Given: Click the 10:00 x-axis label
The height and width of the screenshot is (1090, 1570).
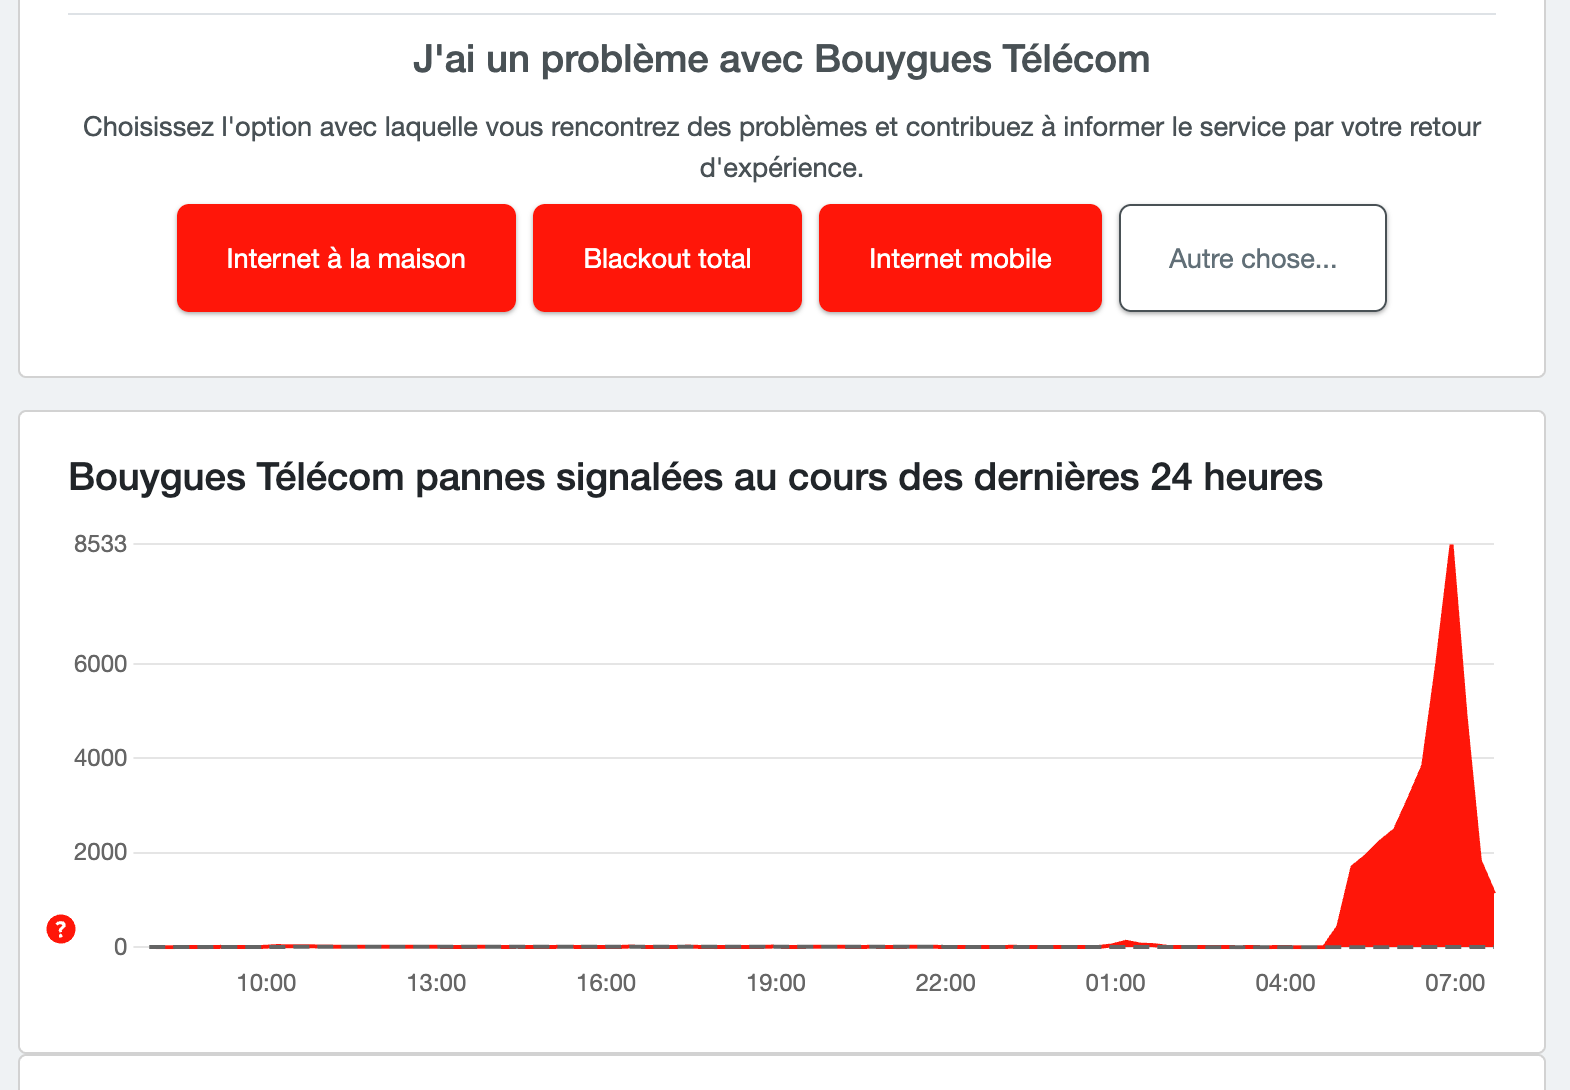Looking at the screenshot, I should pos(266,983).
